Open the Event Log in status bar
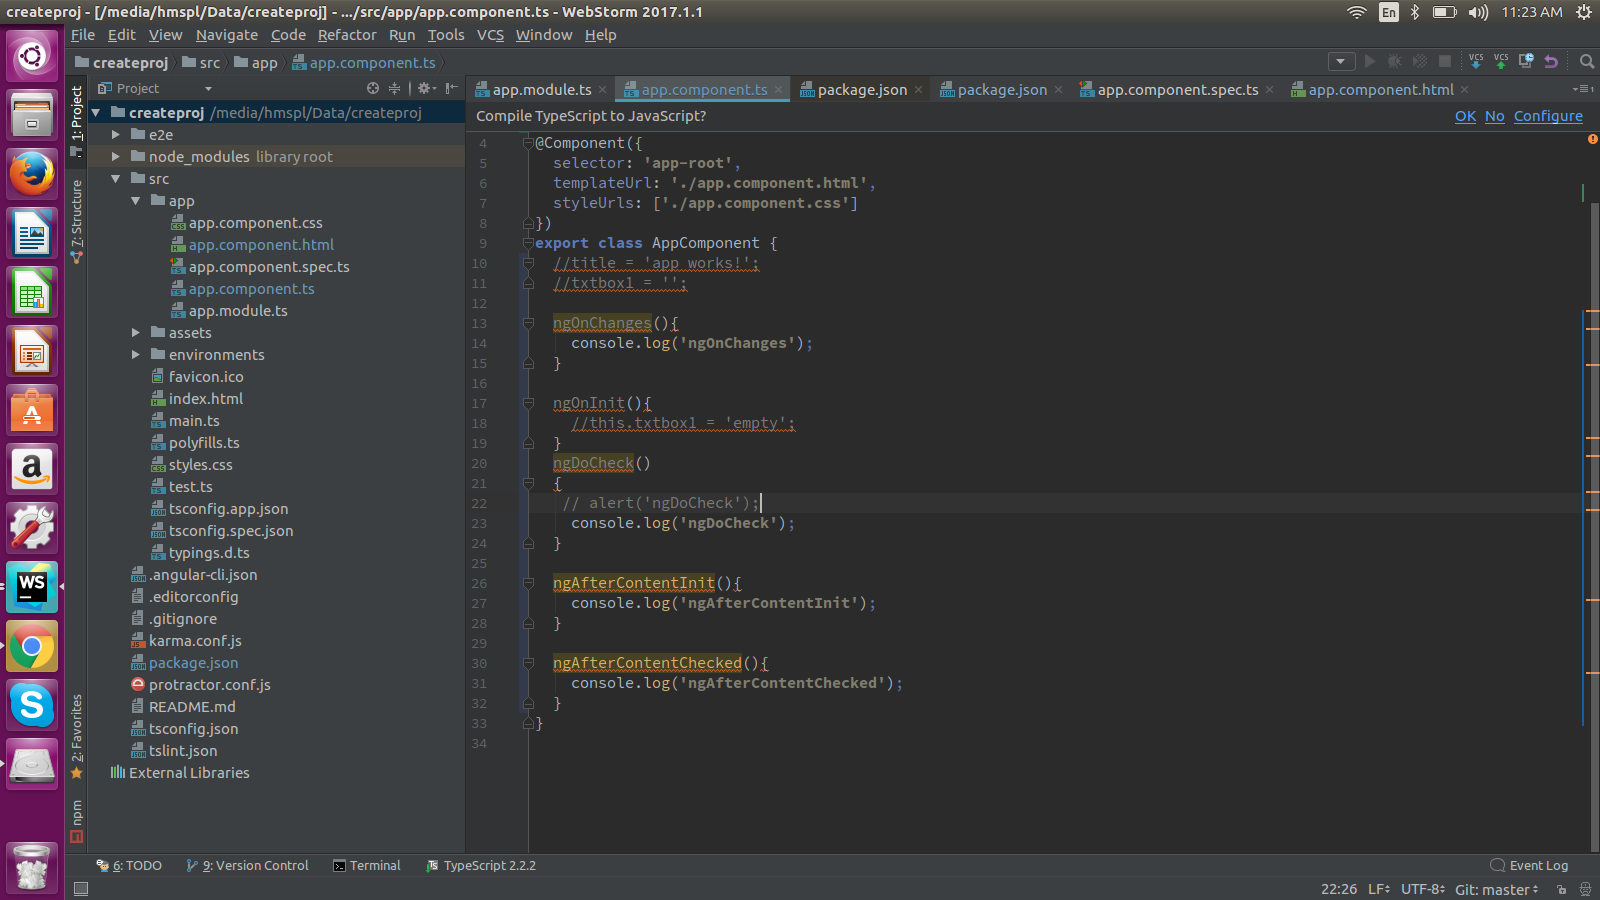This screenshot has height=900, width=1600. (x=1529, y=866)
